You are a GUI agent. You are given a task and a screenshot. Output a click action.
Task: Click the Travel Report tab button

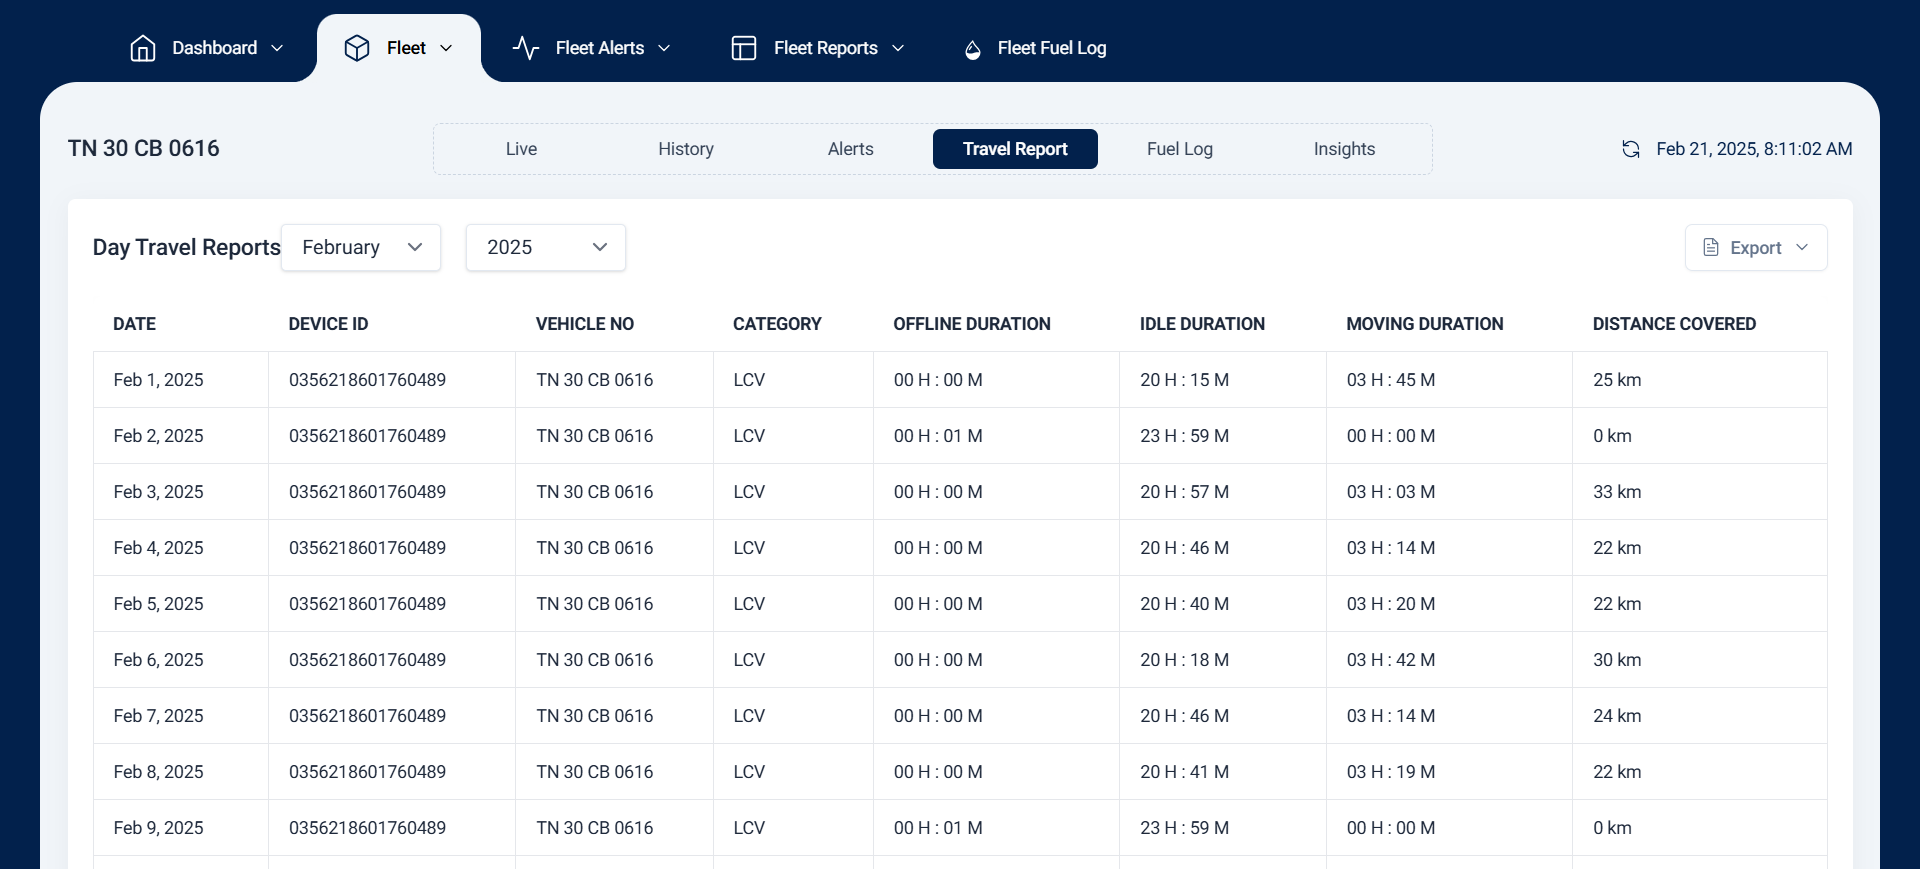pos(1015,149)
